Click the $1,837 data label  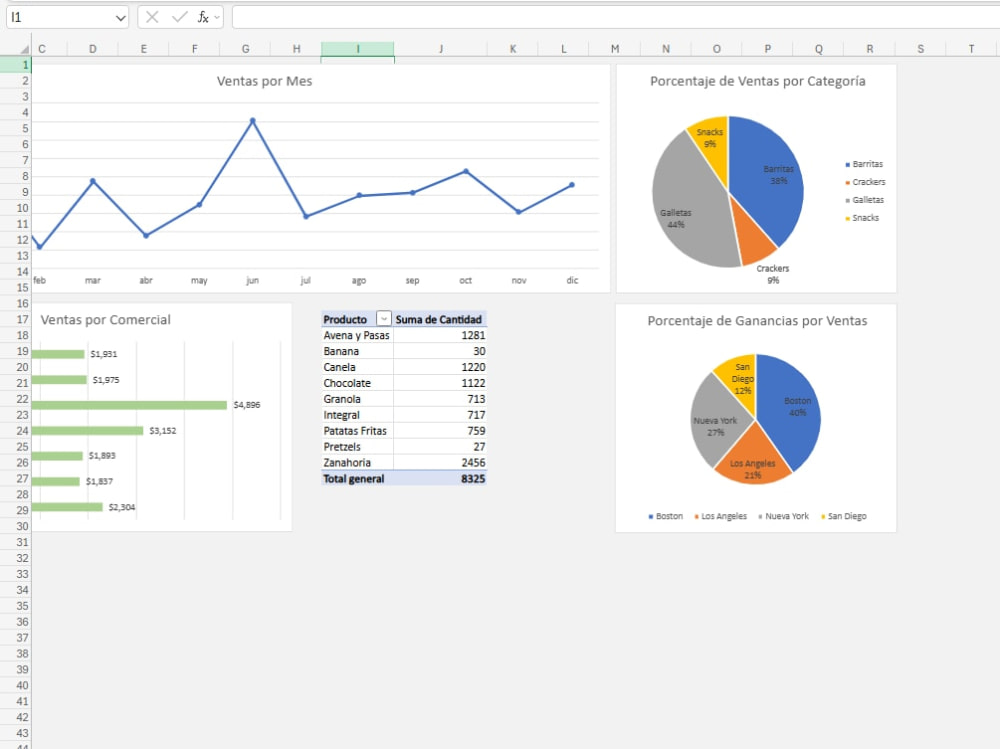99,481
